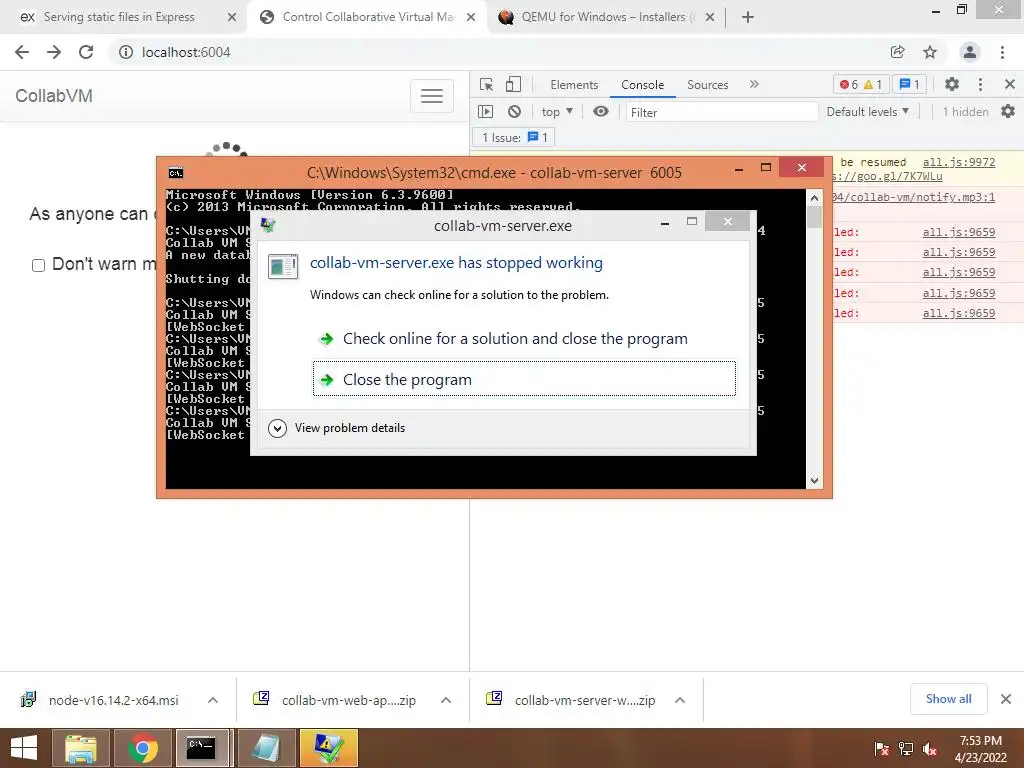Image resolution: width=1024 pixels, height=768 pixels.
Task: Open all.js:9972 source link
Action: pyautogui.click(x=959, y=162)
